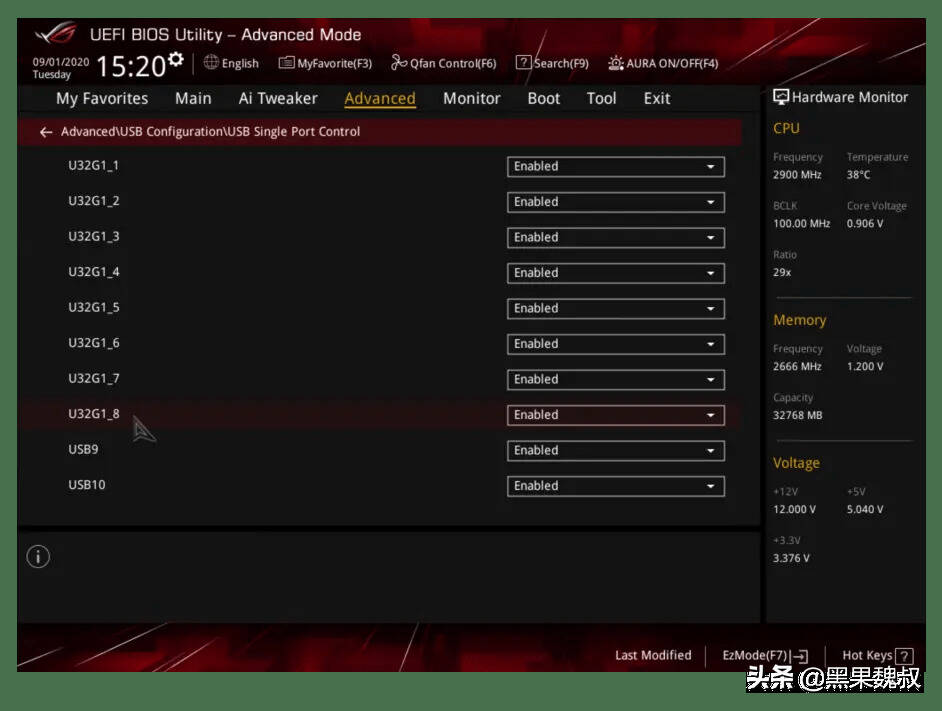Screen dimensions: 942x711
Task: Select the U32G1_8 row label
Action: click(x=94, y=414)
